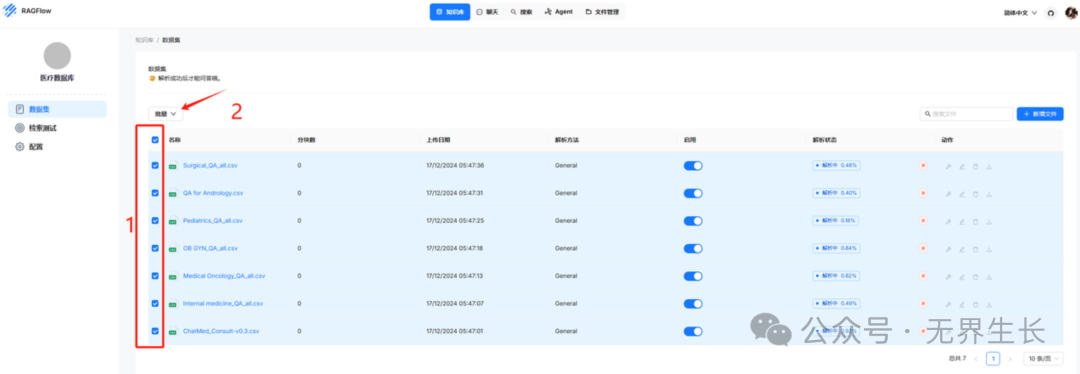Viewport: 1080px width, 374px height.
Task: Click parsing status 0.84% for OB GYN_QA_all.csv
Action: (x=836, y=248)
